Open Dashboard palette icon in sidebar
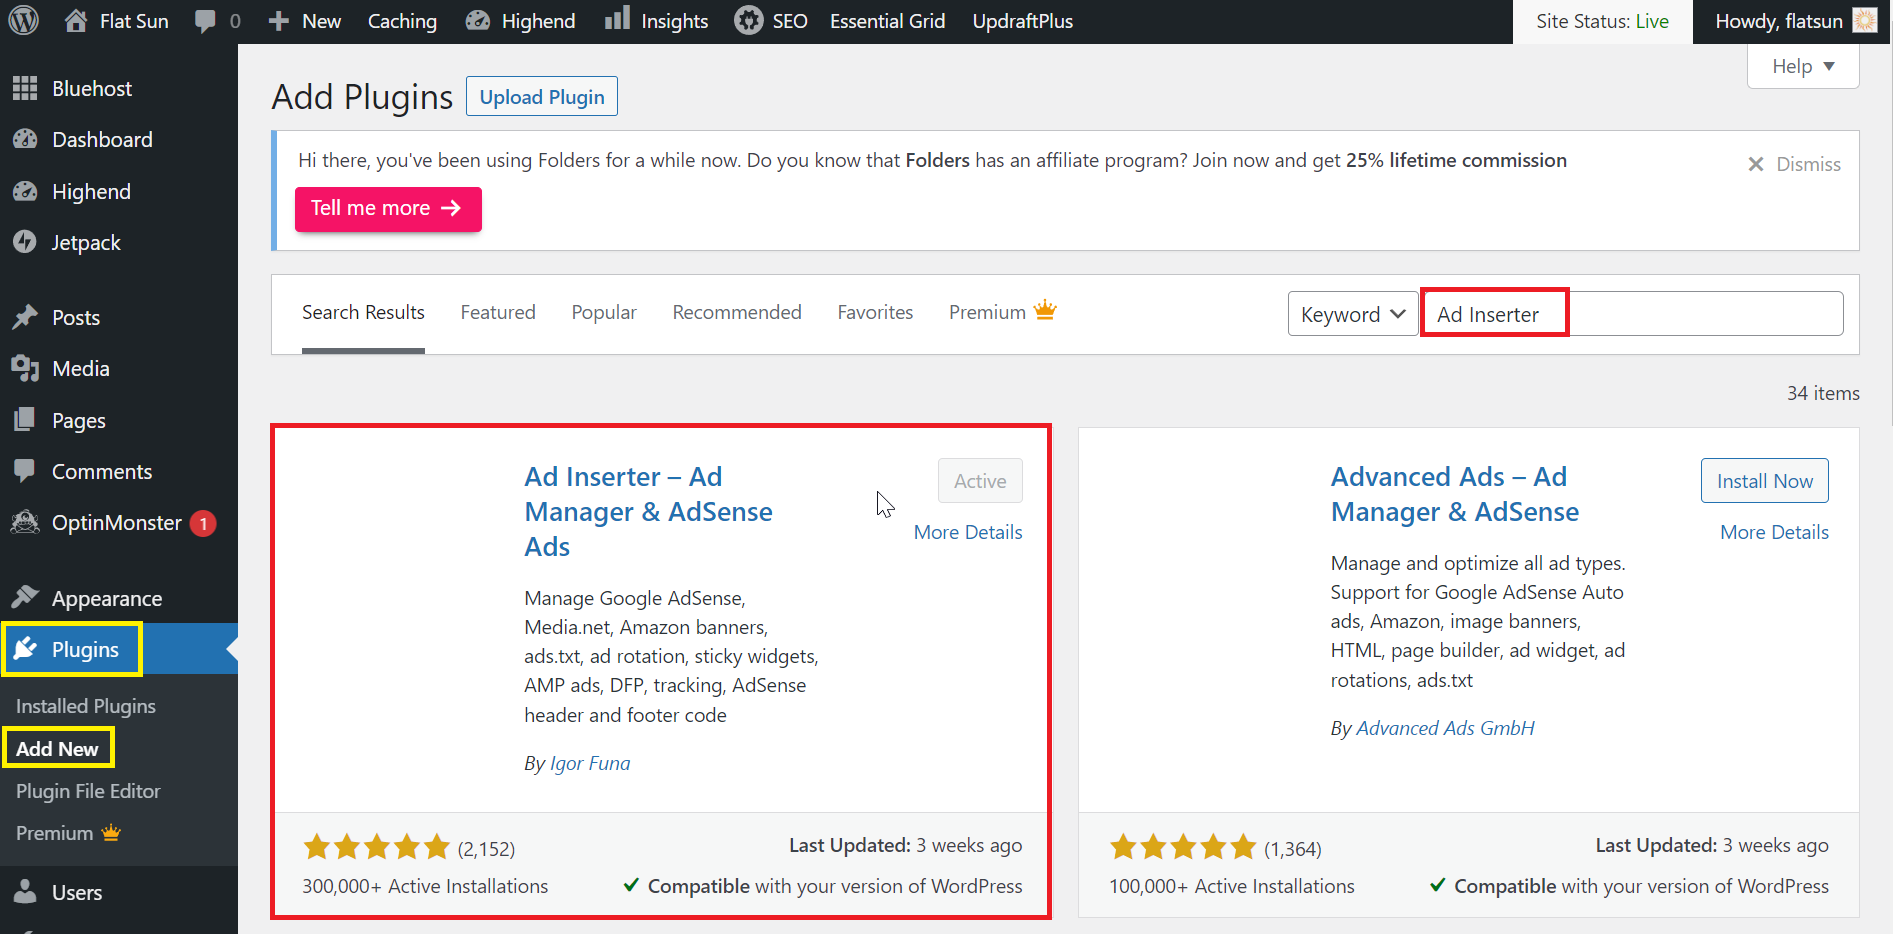Image resolution: width=1893 pixels, height=934 pixels. [25, 139]
